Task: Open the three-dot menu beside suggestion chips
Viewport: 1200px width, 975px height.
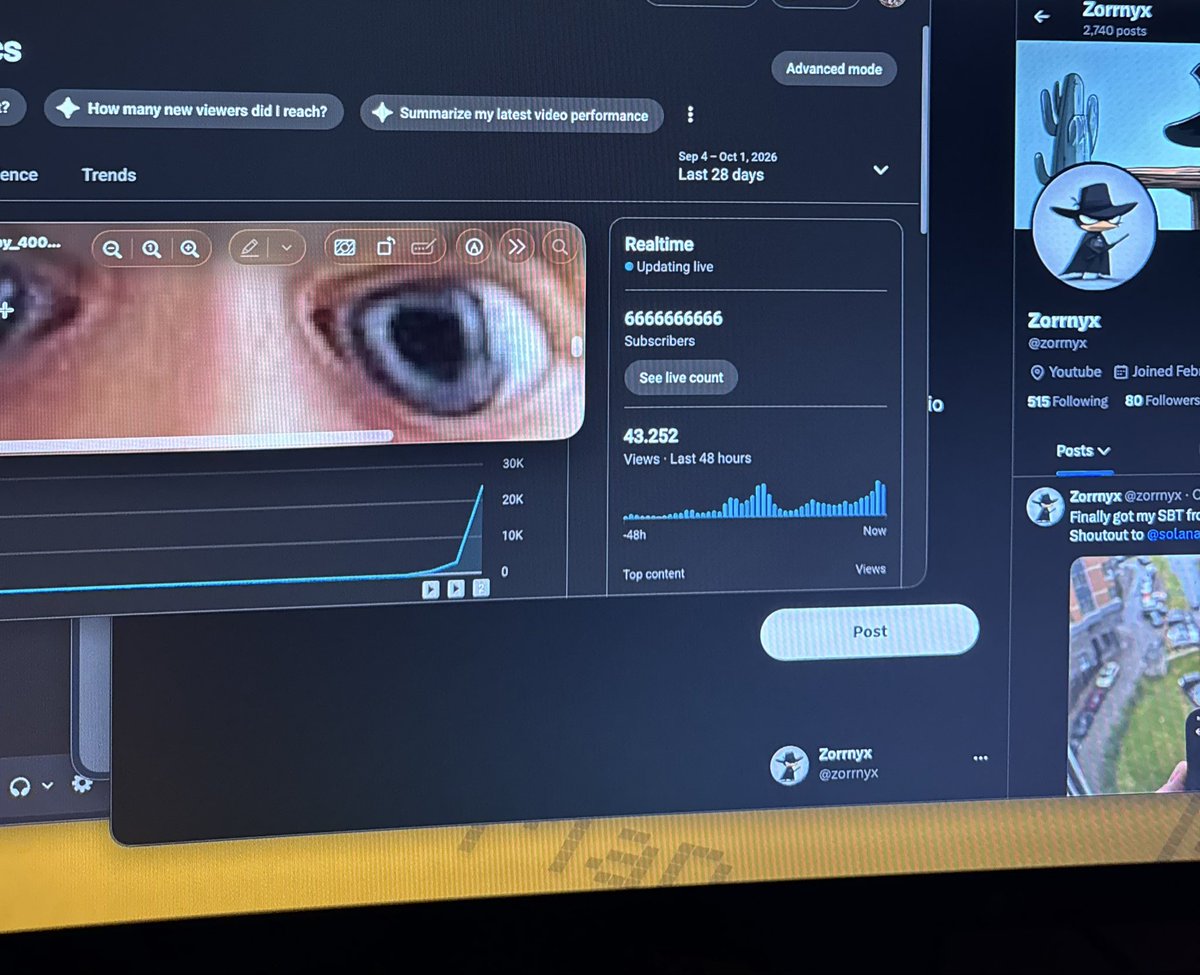Action: (x=690, y=114)
